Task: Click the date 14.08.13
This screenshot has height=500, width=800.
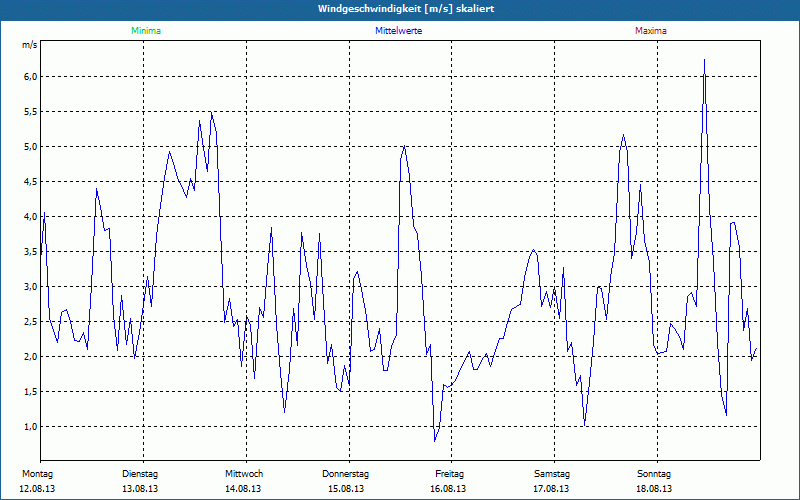Action: 243,489
